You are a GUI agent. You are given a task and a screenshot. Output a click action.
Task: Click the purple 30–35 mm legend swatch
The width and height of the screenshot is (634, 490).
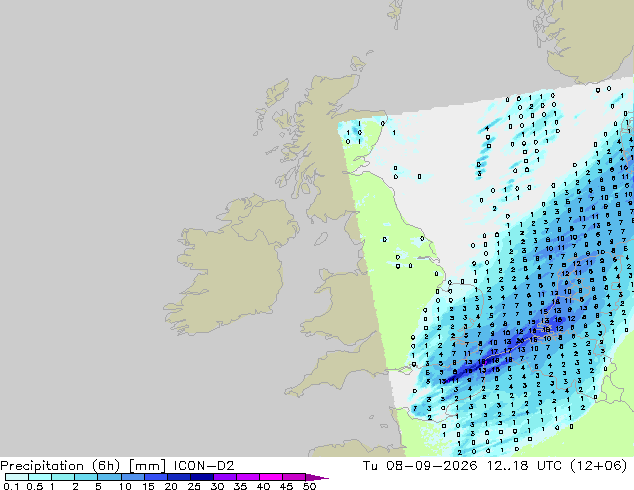[225, 477]
